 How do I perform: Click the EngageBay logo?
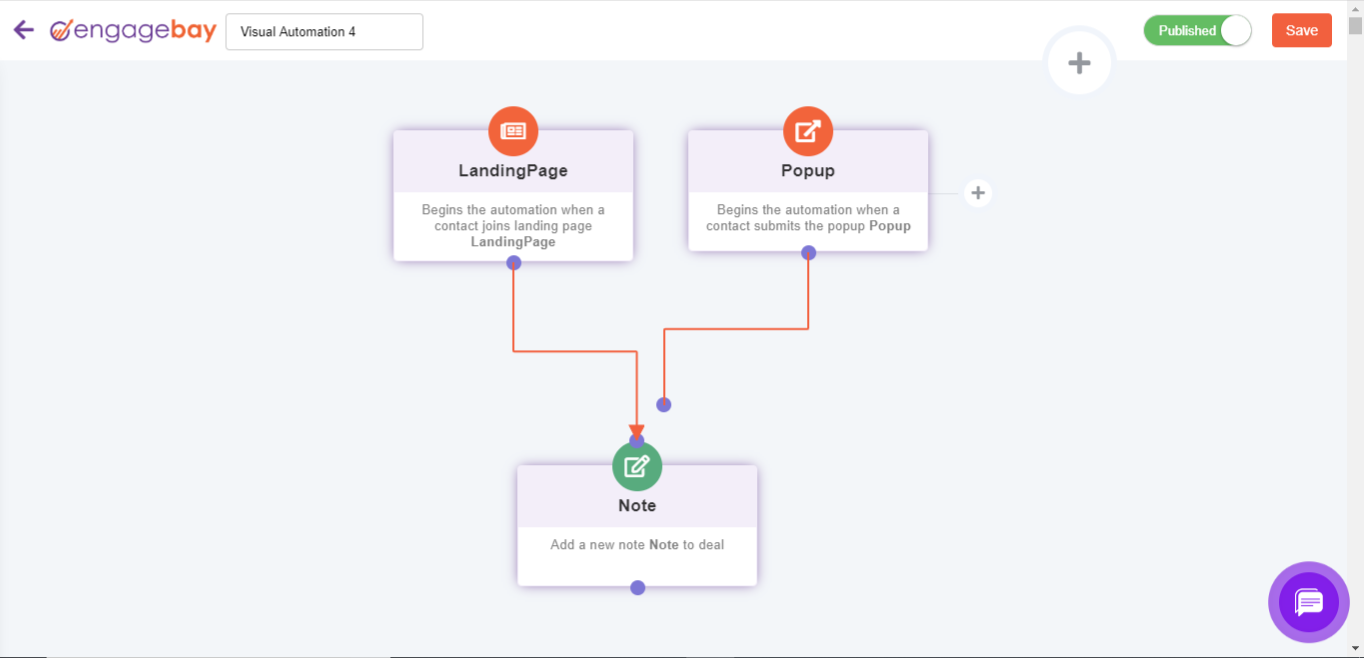click(133, 31)
